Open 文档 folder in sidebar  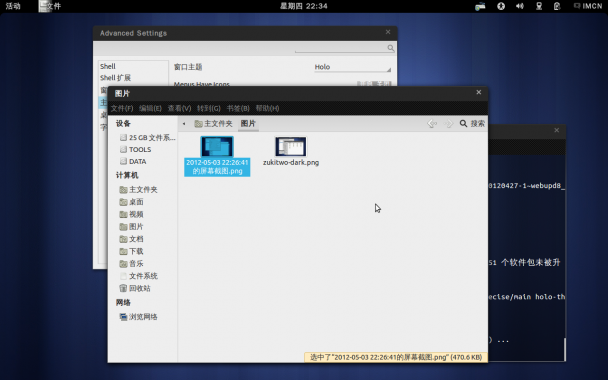coord(131,239)
